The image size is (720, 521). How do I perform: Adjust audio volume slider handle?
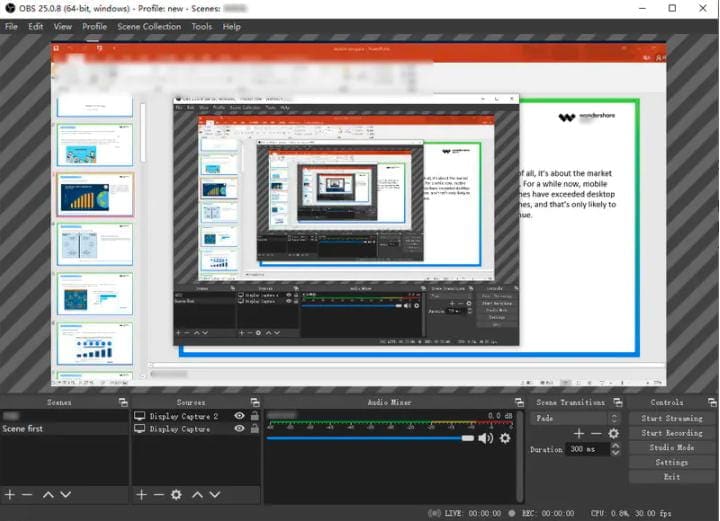coord(467,438)
